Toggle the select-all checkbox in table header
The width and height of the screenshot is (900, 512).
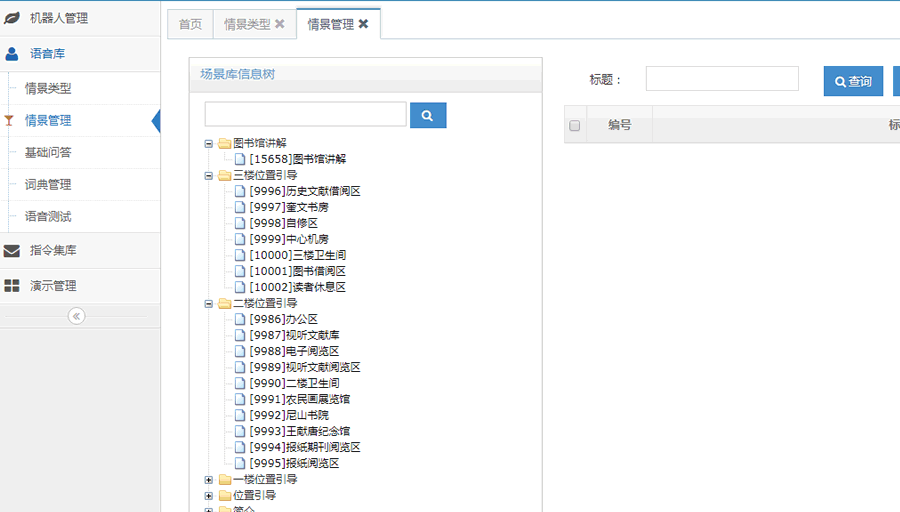574,126
